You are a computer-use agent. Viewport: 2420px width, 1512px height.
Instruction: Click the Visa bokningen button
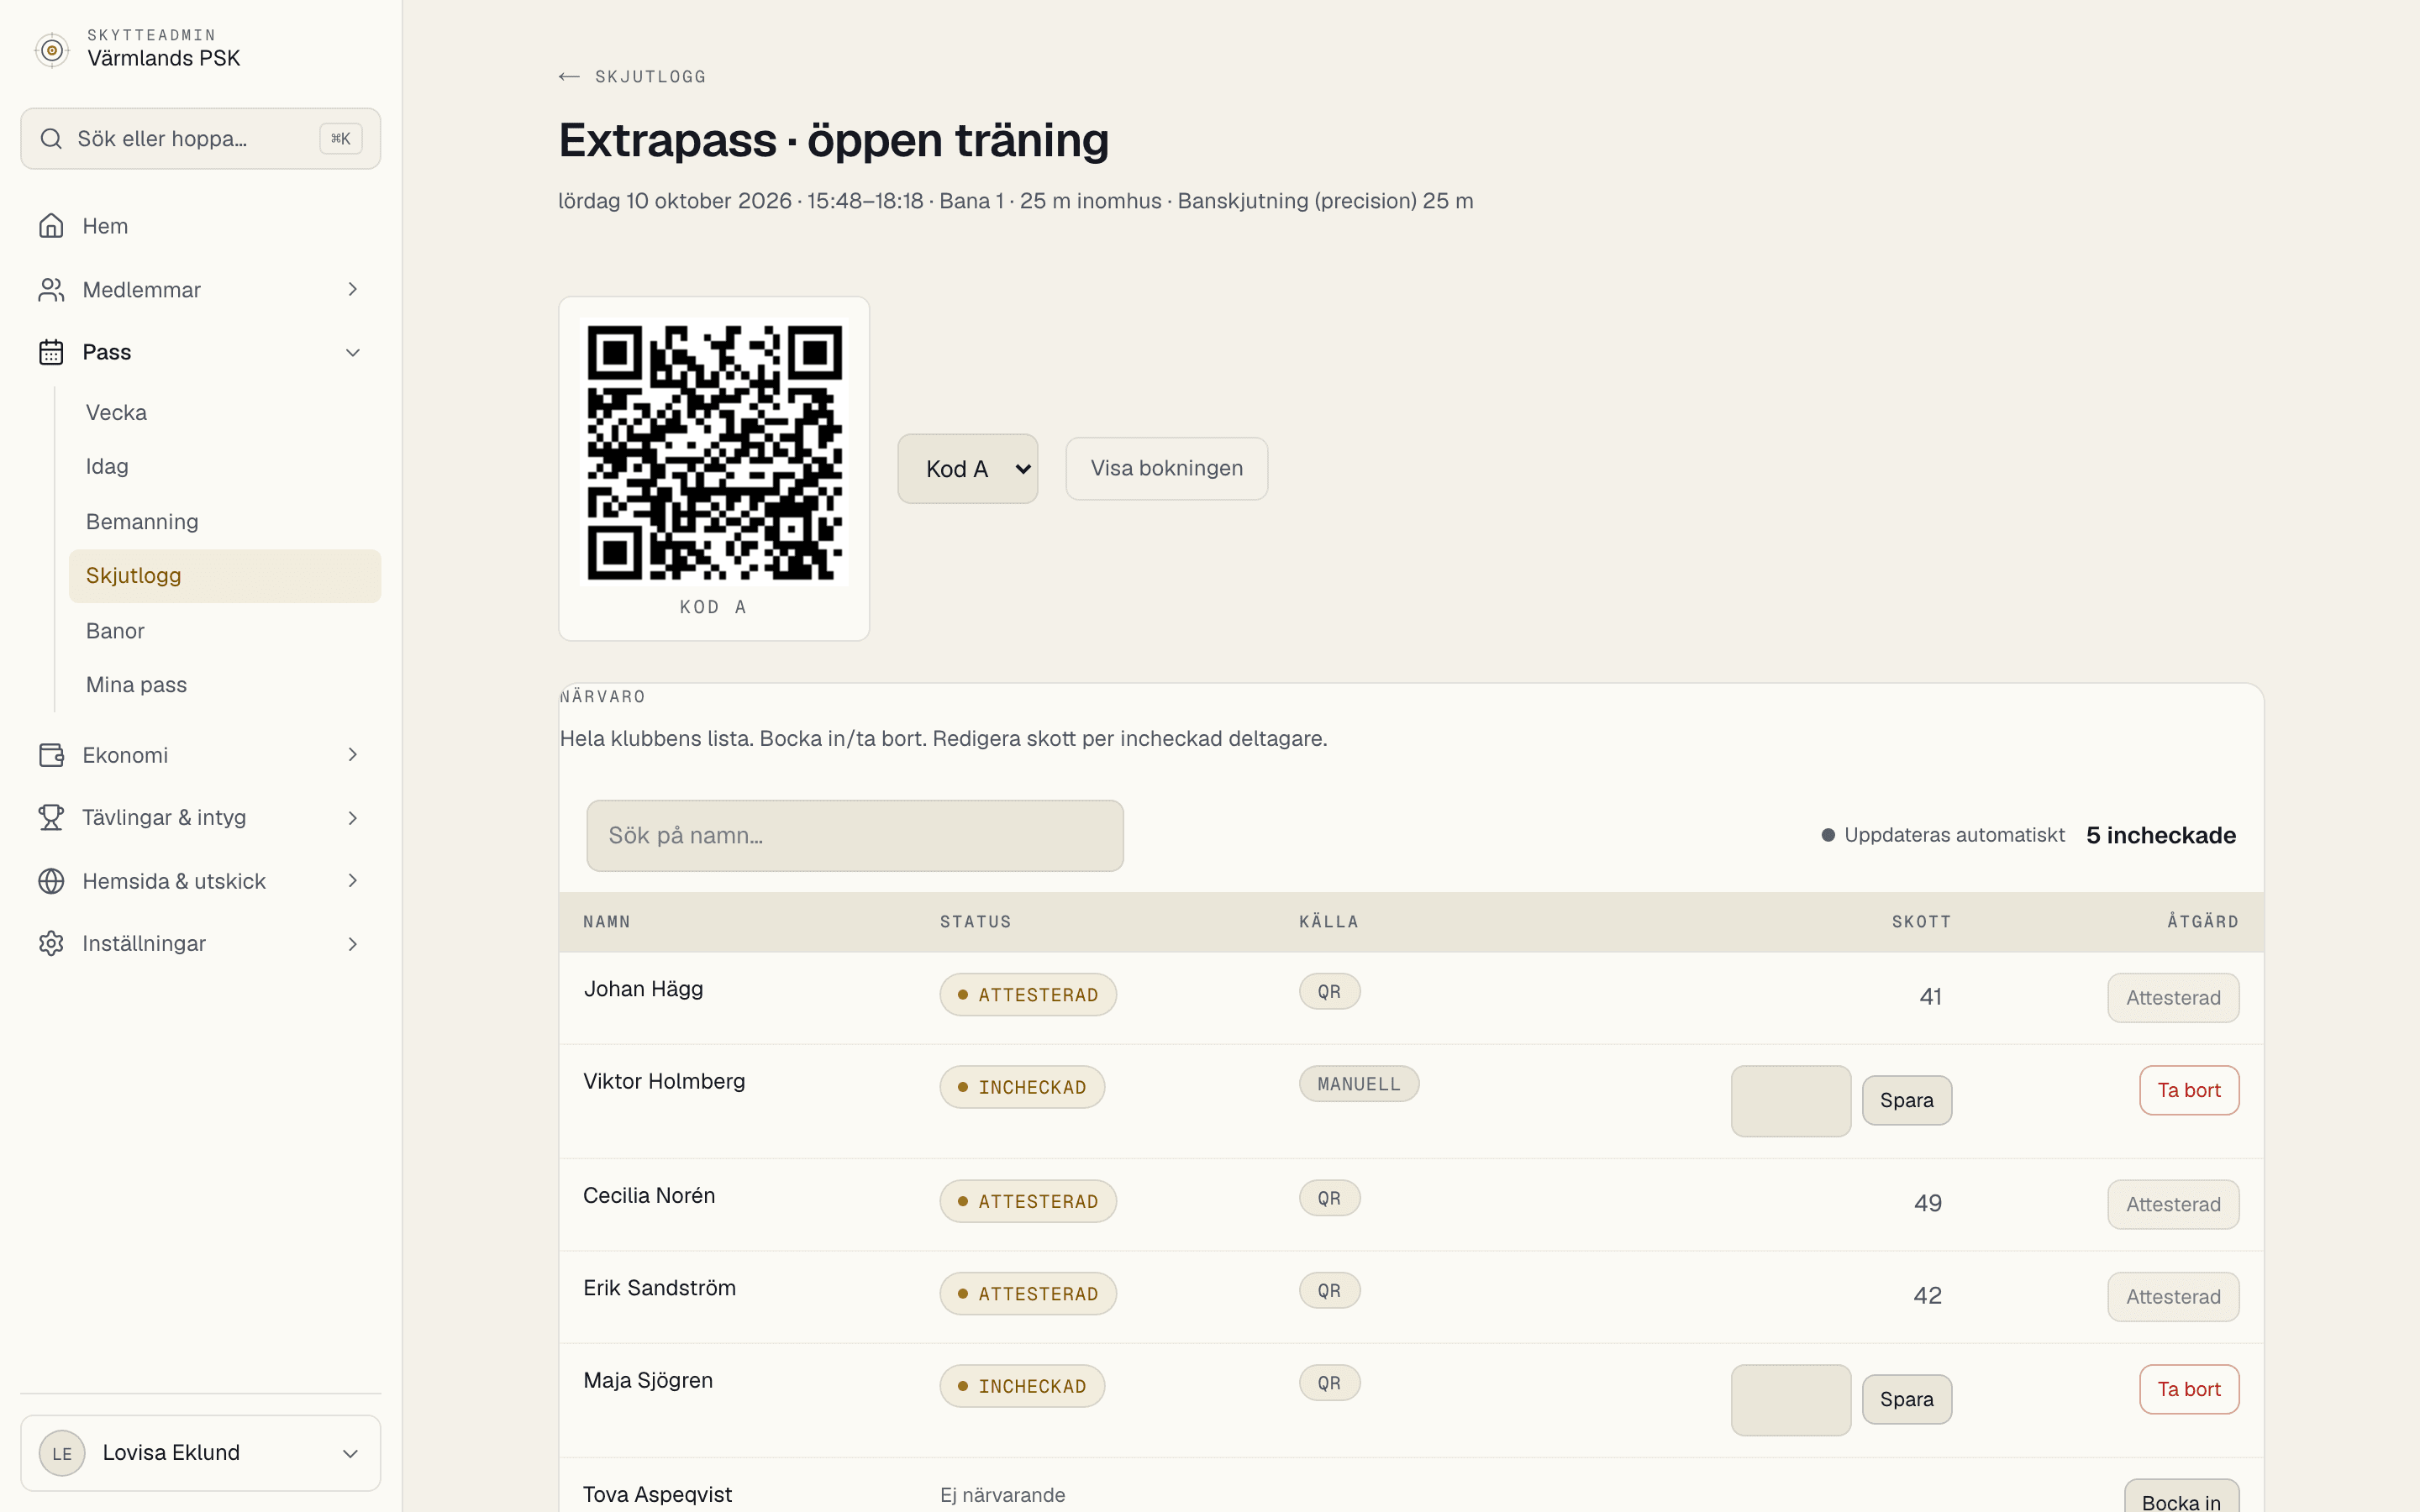[x=1166, y=469]
